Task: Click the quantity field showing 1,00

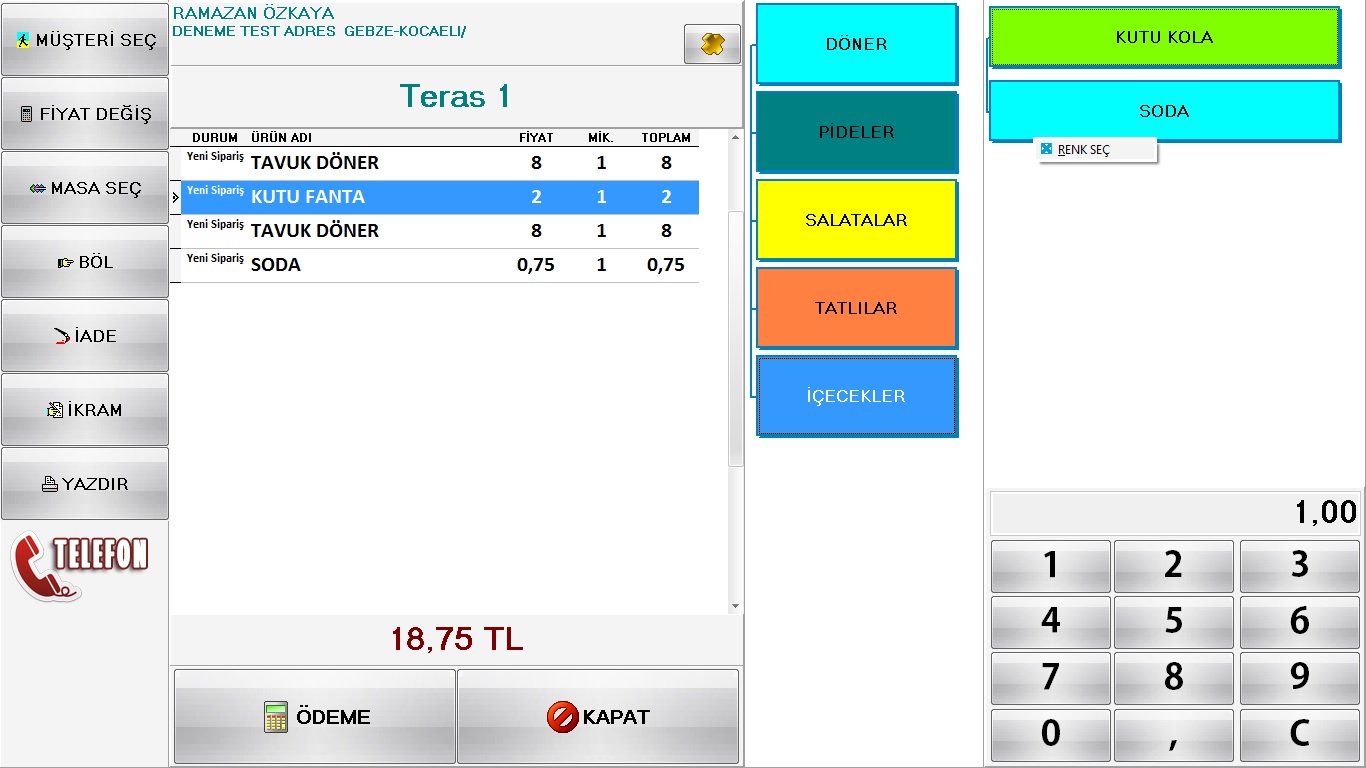Action: coord(1174,513)
